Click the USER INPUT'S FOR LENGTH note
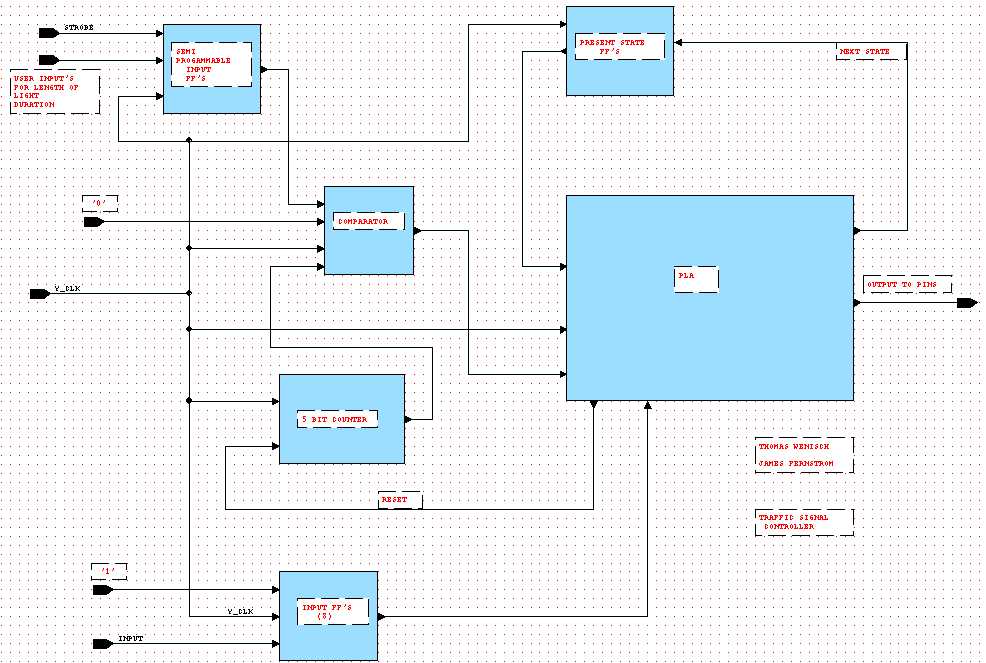Viewport: 986px width, 663px height. [x=55, y=92]
